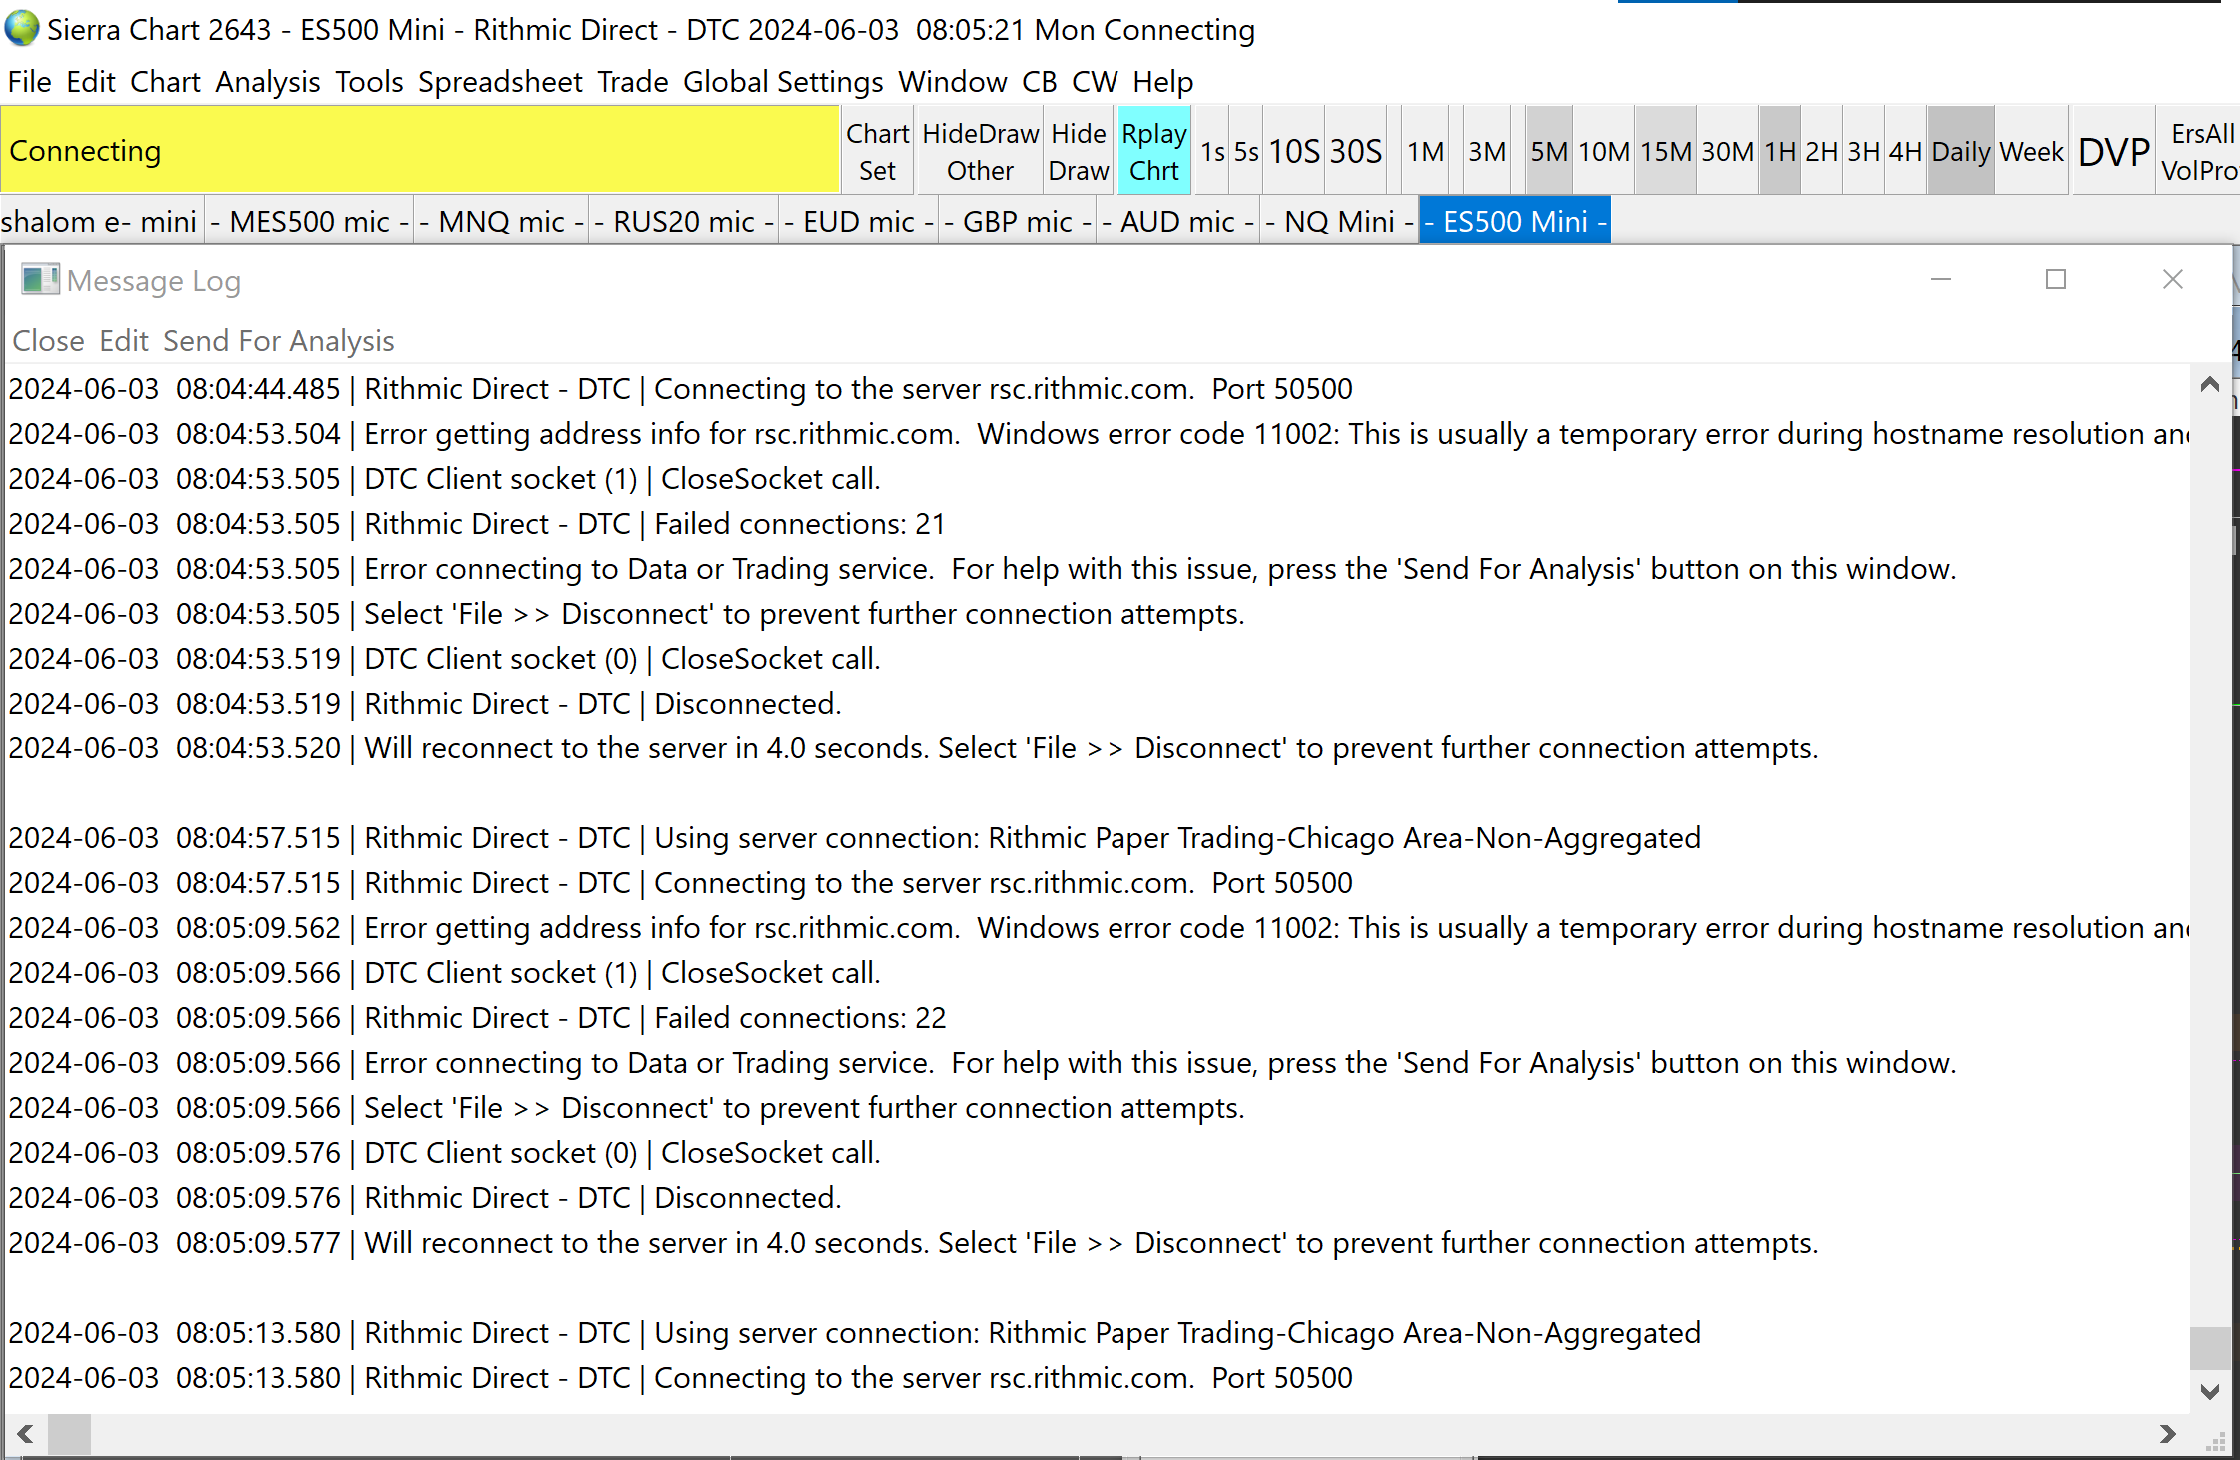This screenshot has height=1460, width=2240.
Task: Click the yellow Connecting status bar
Action: click(x=420, y=151)
